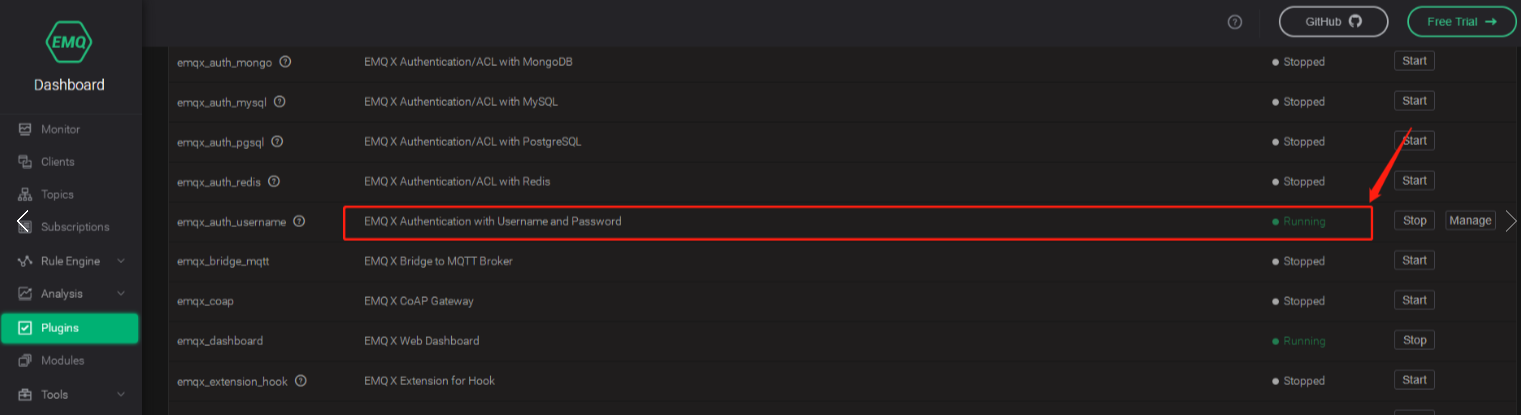The width and height of the screenshot is (1521, 415).
Task: Manage the emqx_auth_username plugin
Action: tap(1470, 221)
